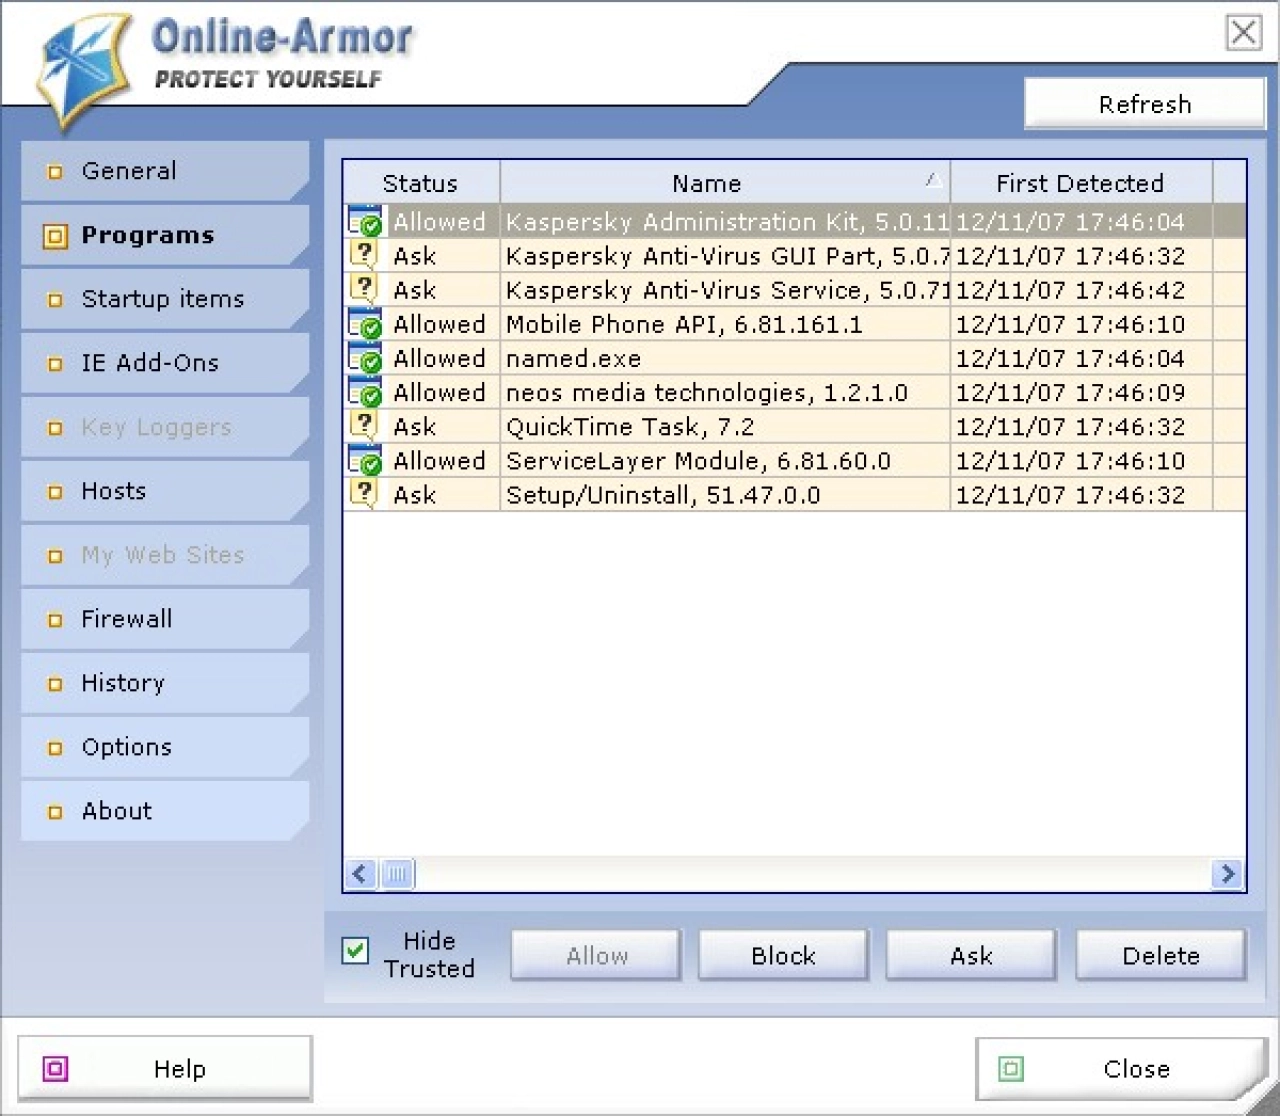Click the bullet icon beside Startup items
The height and width of the screenshot is (1116, 1280).
tap(55, 300)
